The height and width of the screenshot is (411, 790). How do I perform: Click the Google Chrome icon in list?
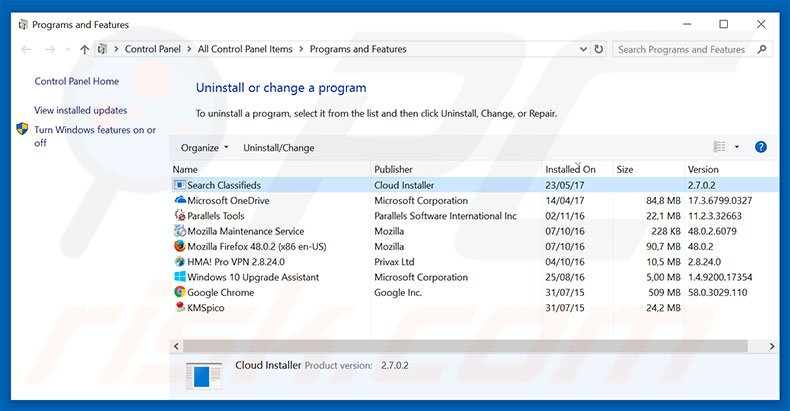(x=180, y=292)
